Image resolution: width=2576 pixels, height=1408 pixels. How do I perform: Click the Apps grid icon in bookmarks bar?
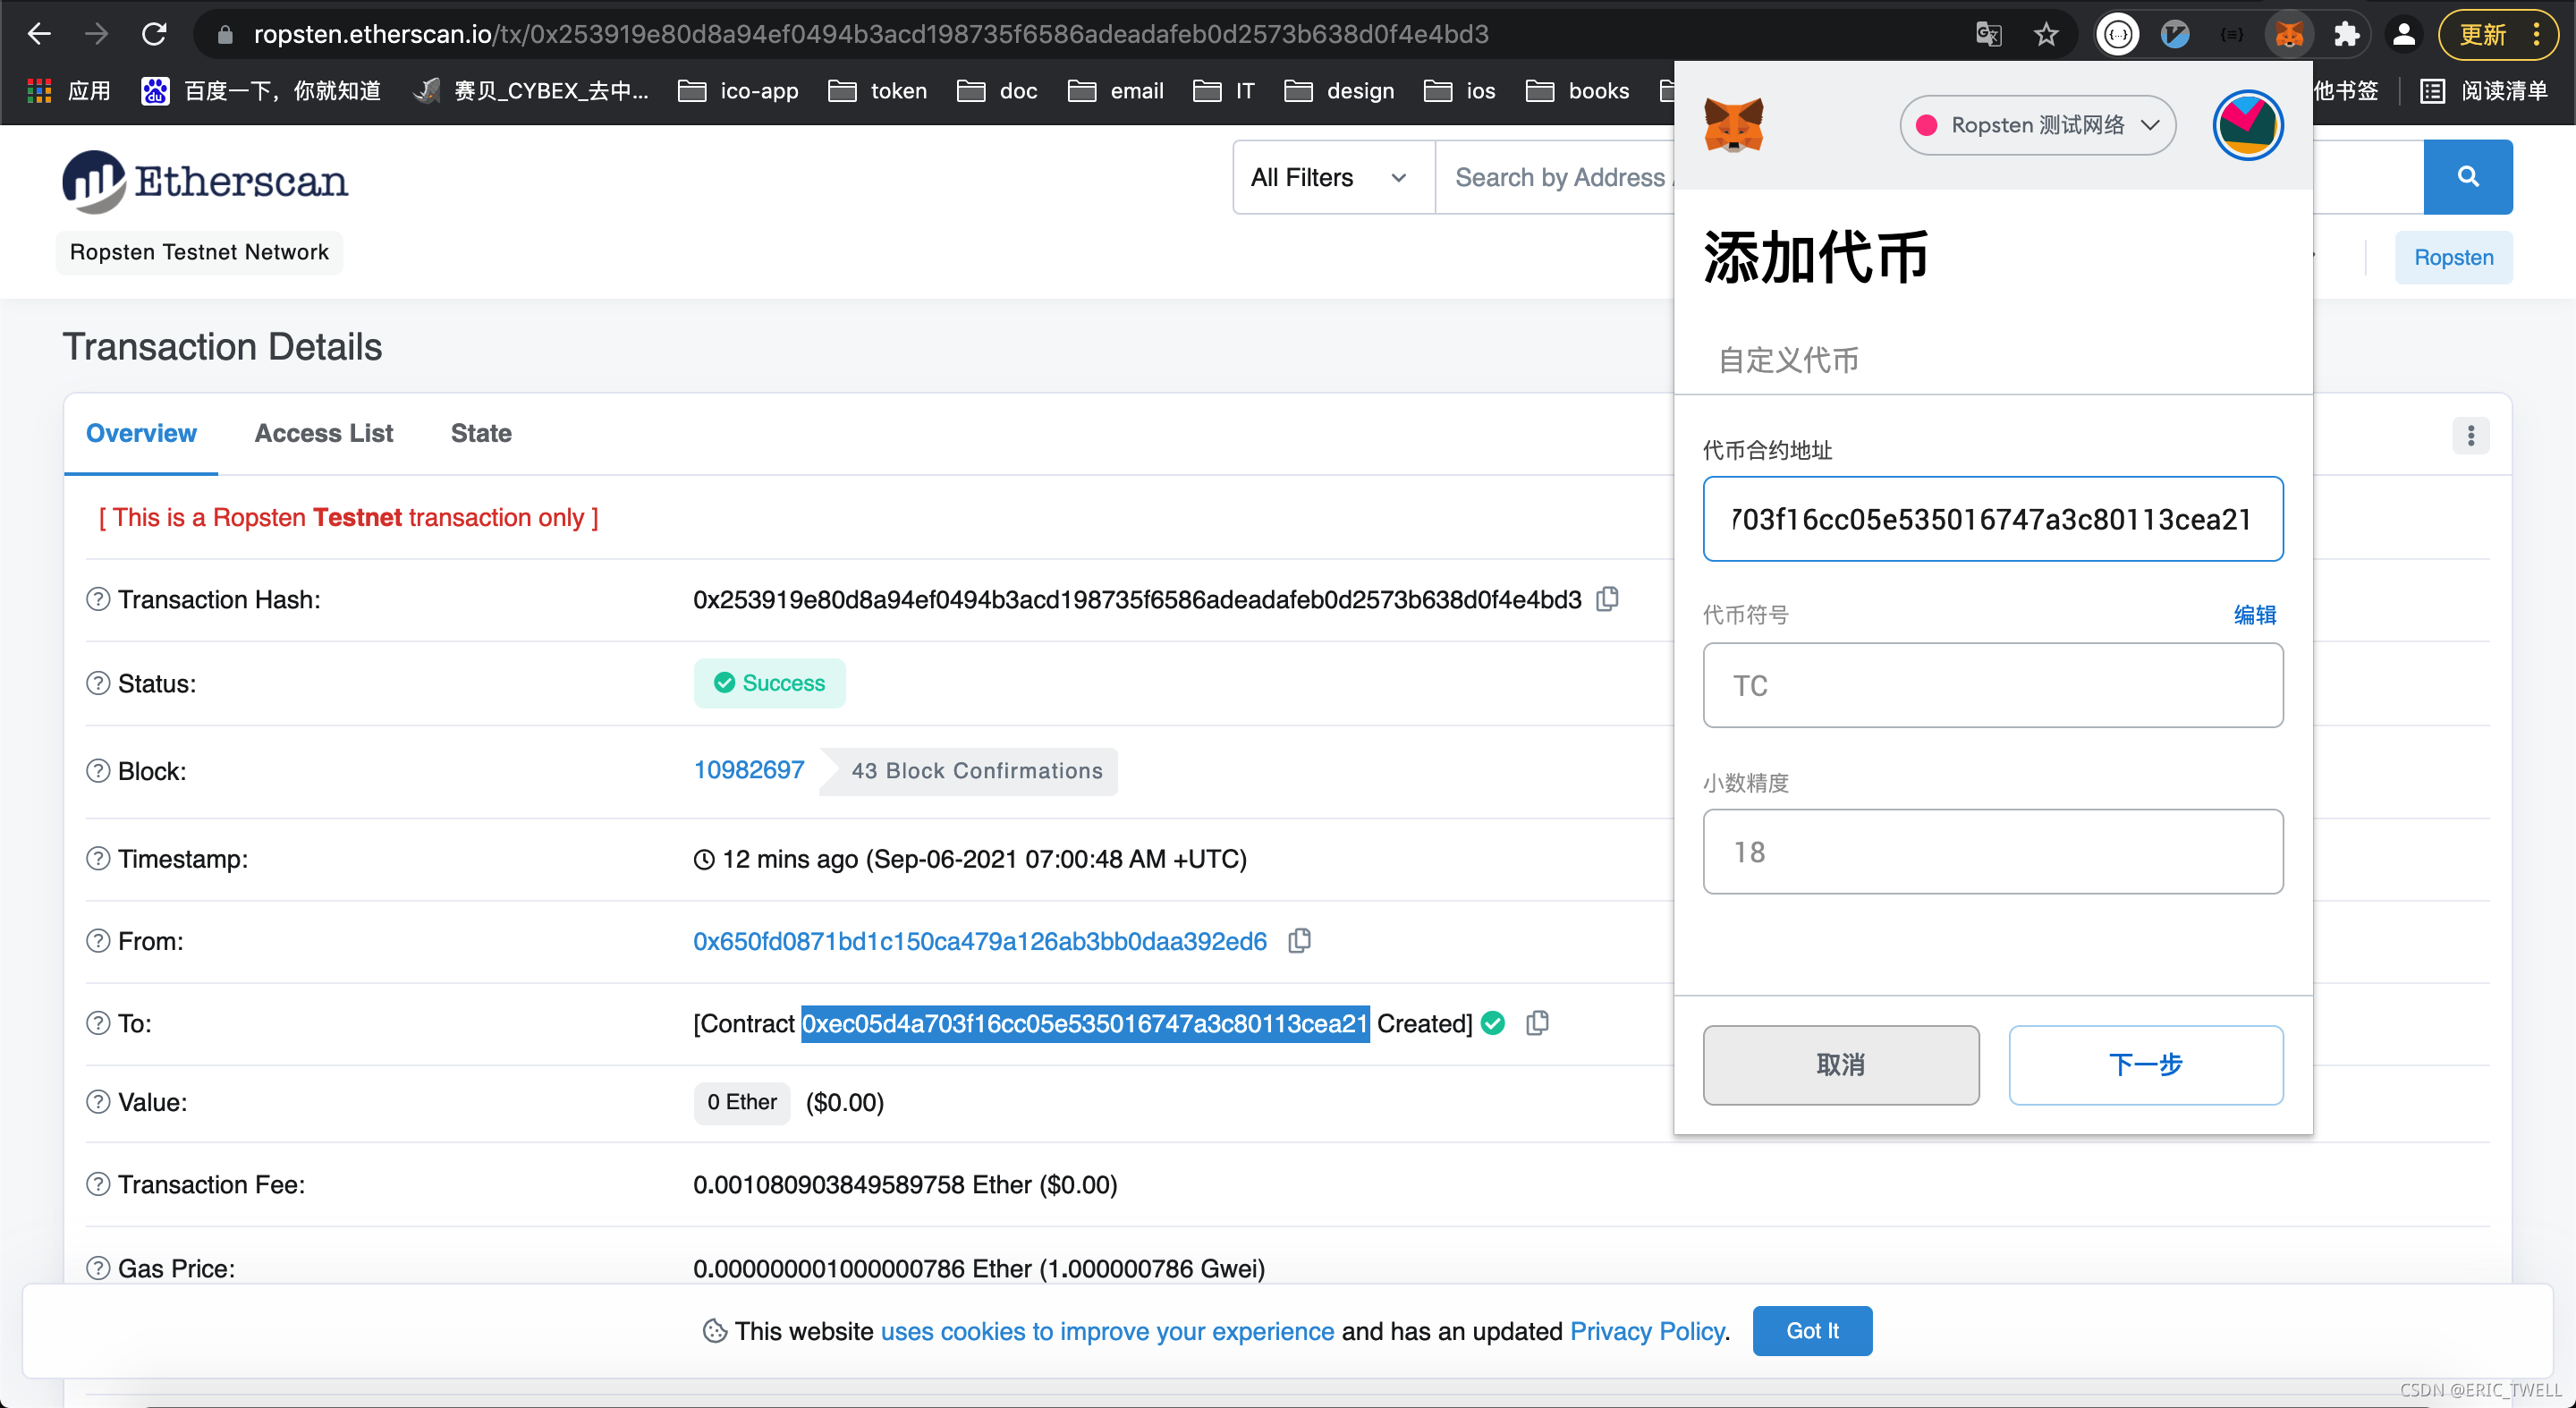pyautogui.click(x=39, y=91)
